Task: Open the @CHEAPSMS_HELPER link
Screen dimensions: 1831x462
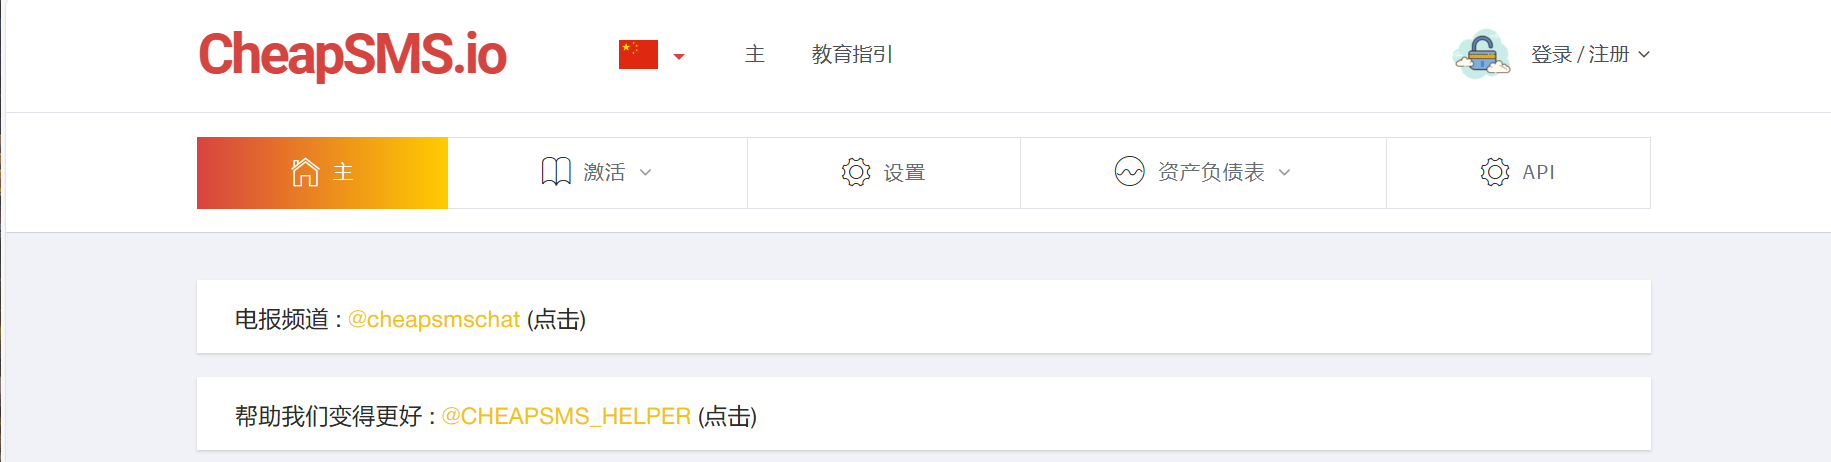Action: (x=566, y=416)
